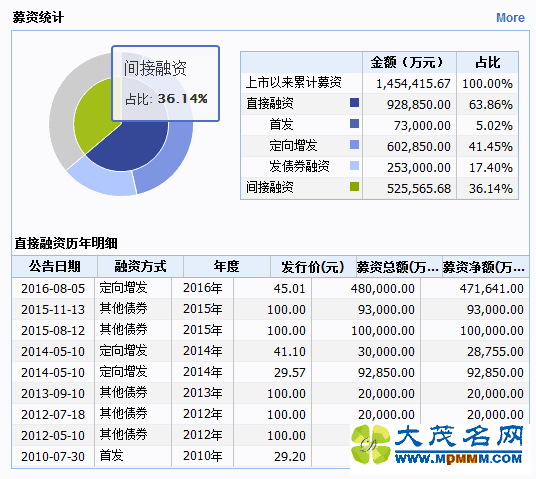Click the 定向增发 legend color swatch
Viewport: 536px width, 479px height.
coord(354,145)
